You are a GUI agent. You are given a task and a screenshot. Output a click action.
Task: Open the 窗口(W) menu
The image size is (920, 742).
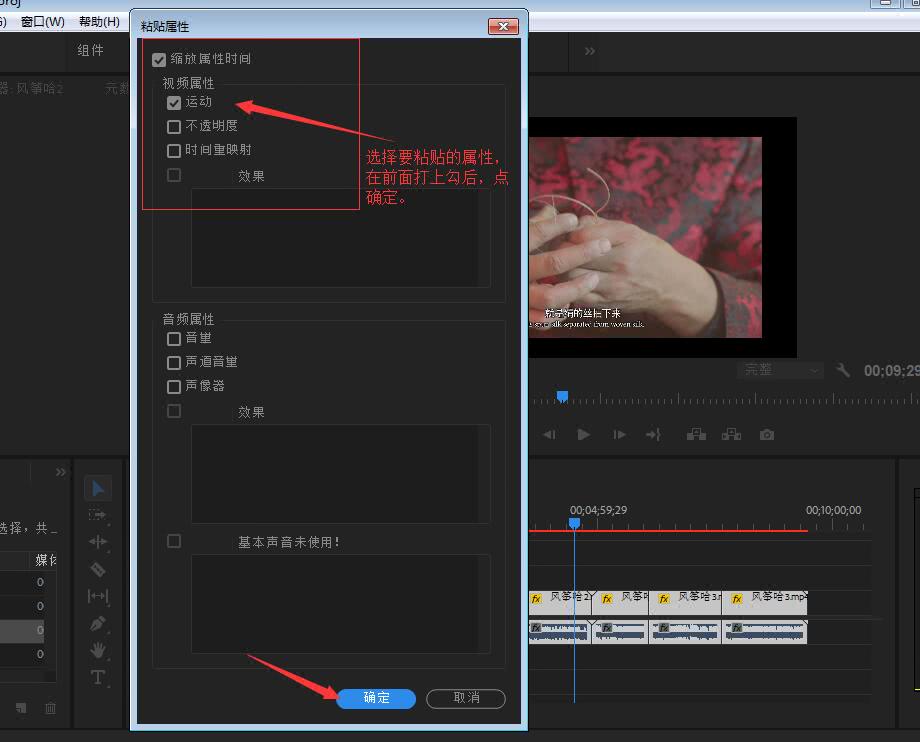tap(42, 22)
